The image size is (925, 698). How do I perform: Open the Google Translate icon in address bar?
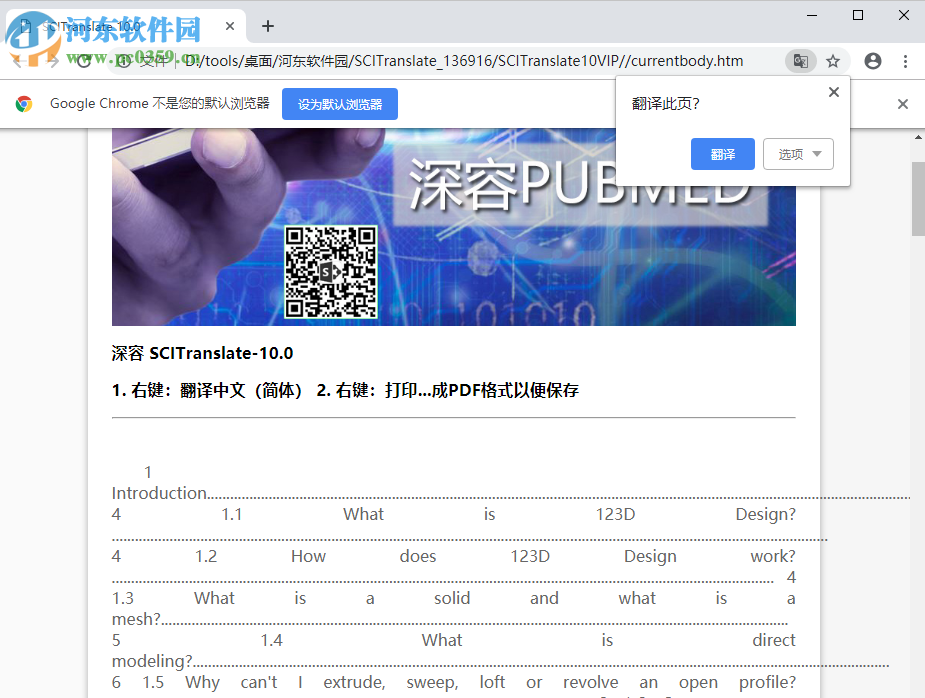click(x=800, y=61)
